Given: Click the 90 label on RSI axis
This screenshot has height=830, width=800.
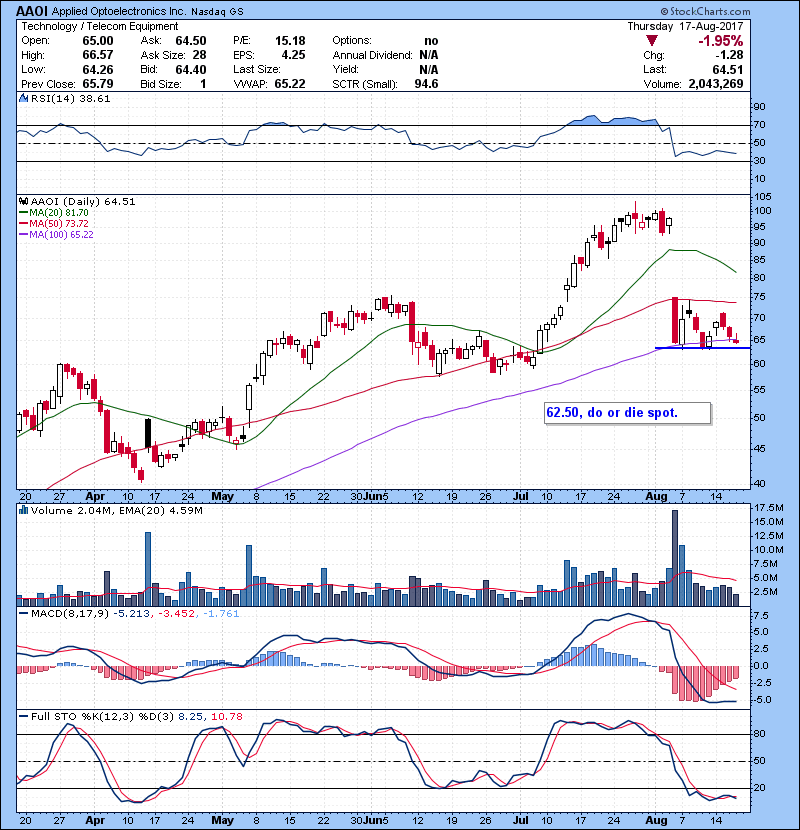Looking at the screenshot, I should pos(759,107).
